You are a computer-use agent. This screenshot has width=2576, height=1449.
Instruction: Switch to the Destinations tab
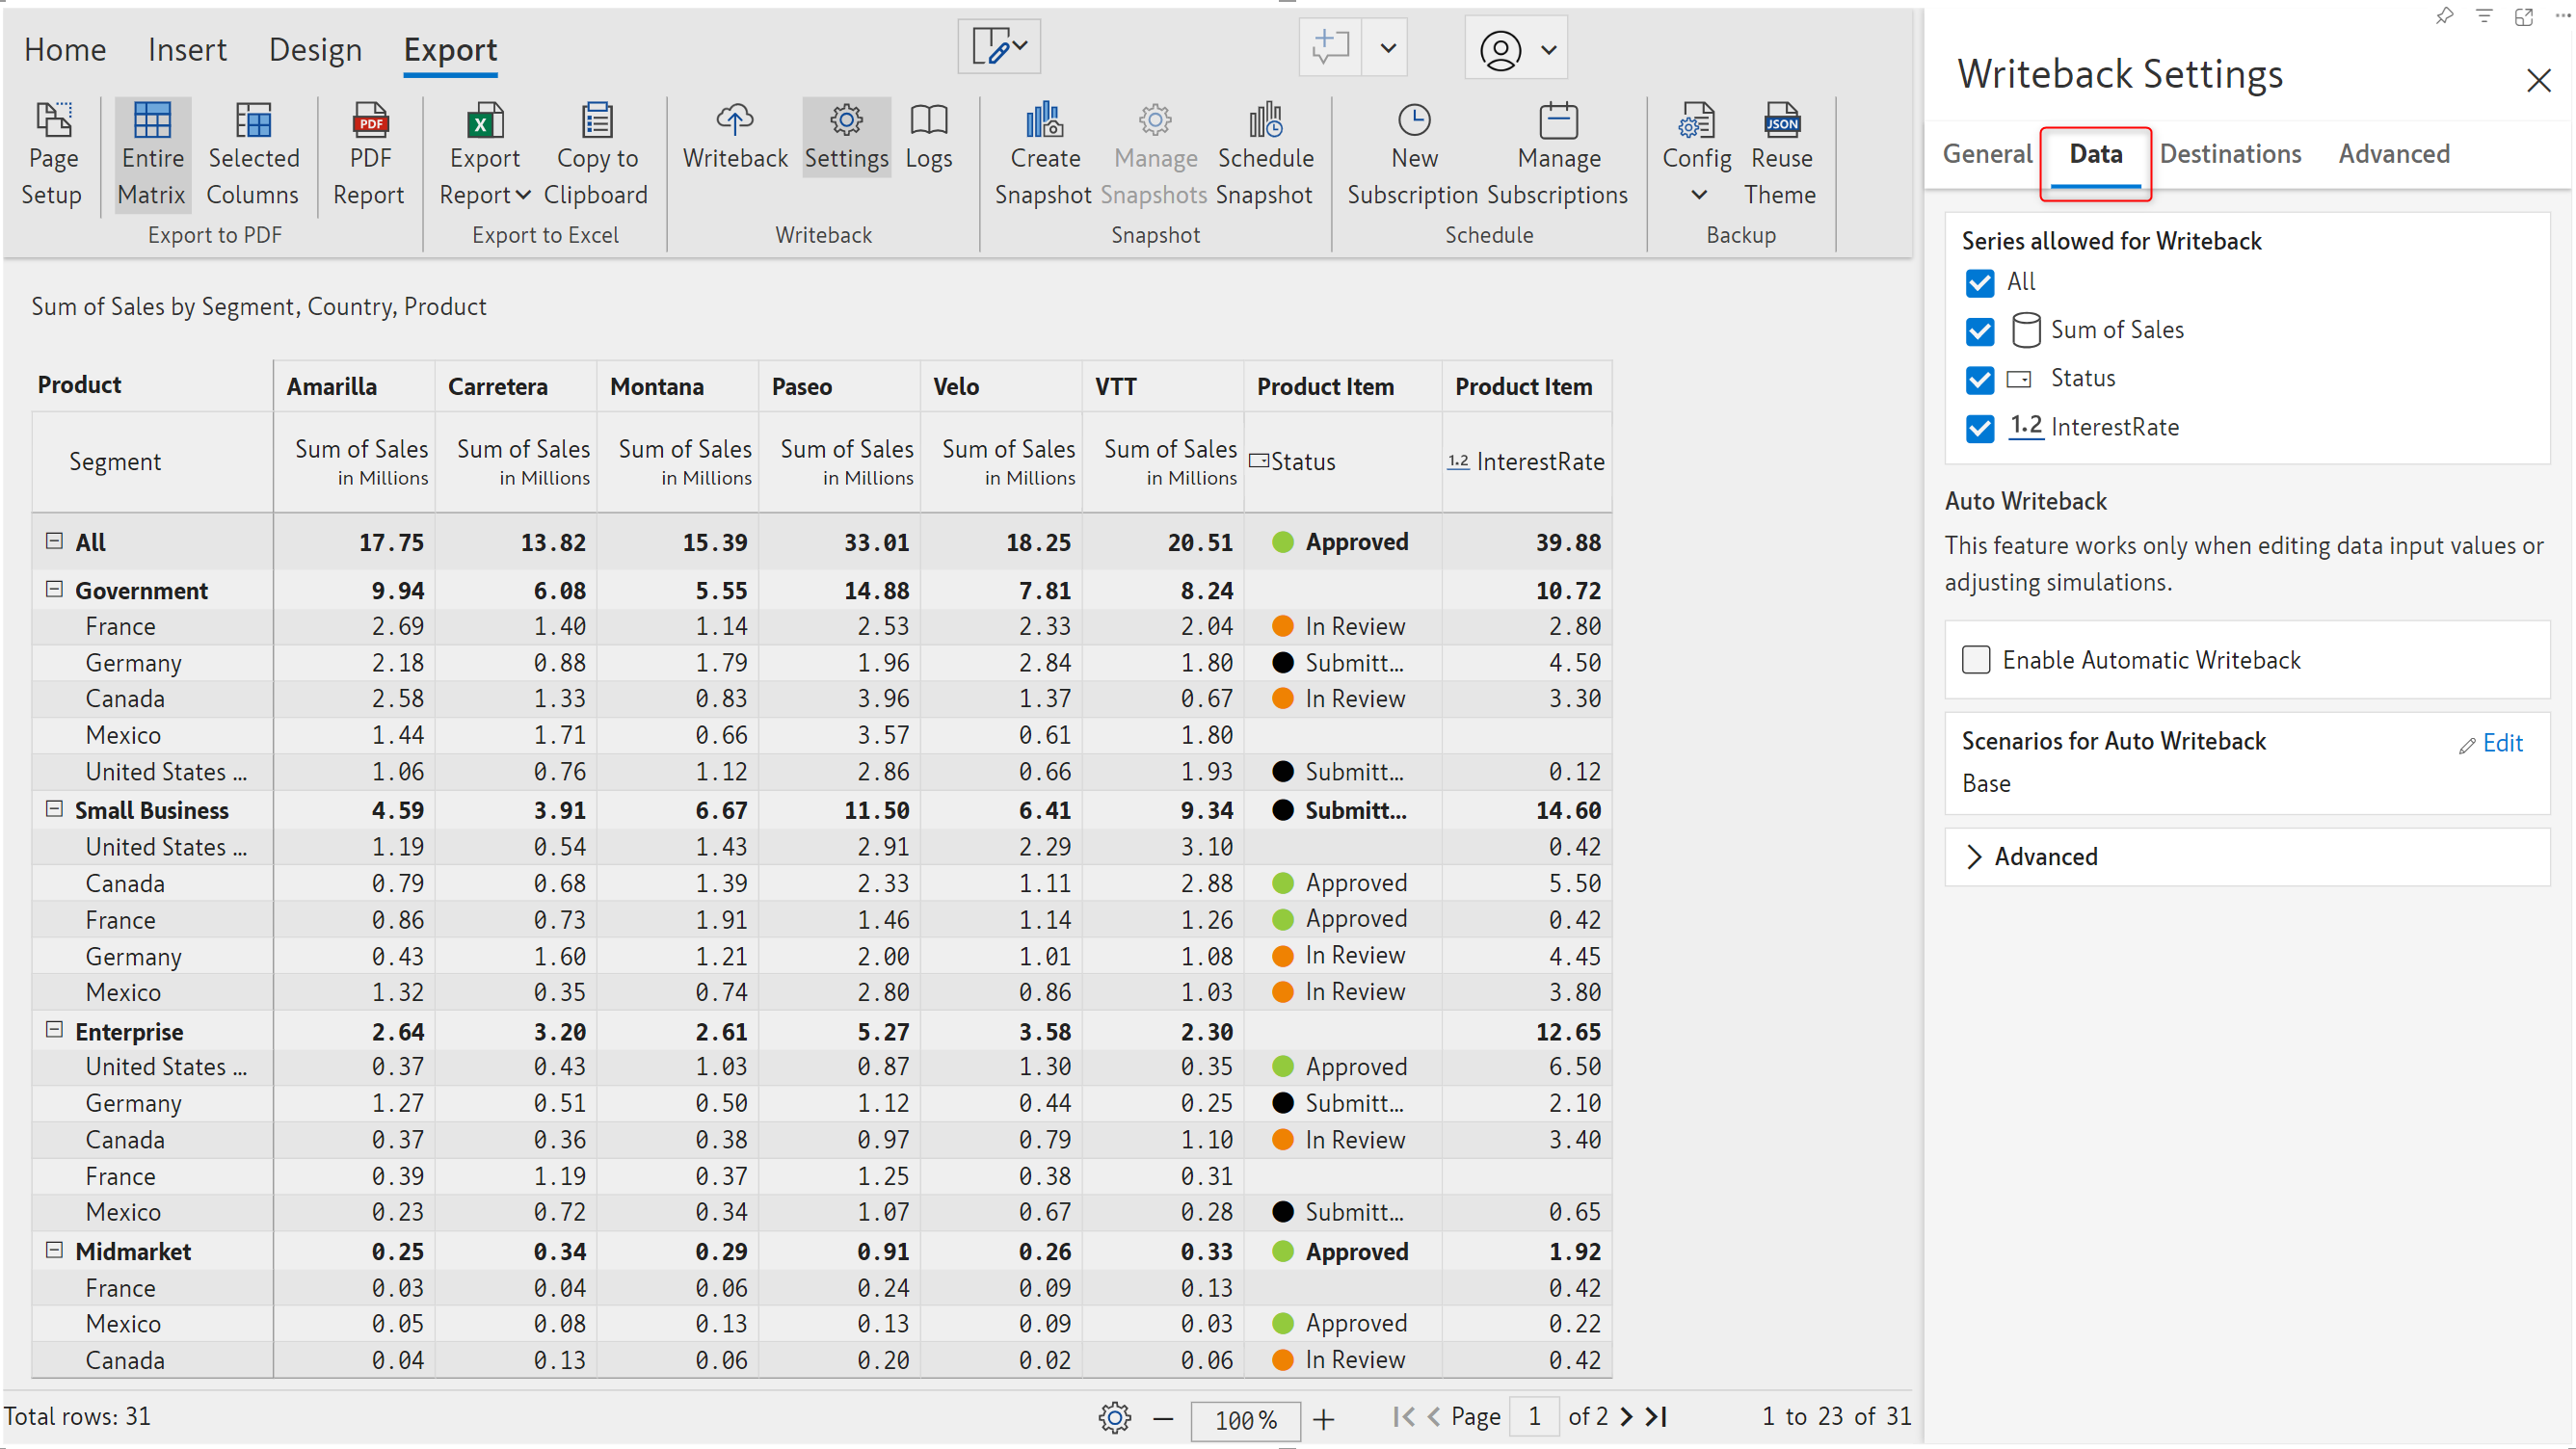[2230, 154]
